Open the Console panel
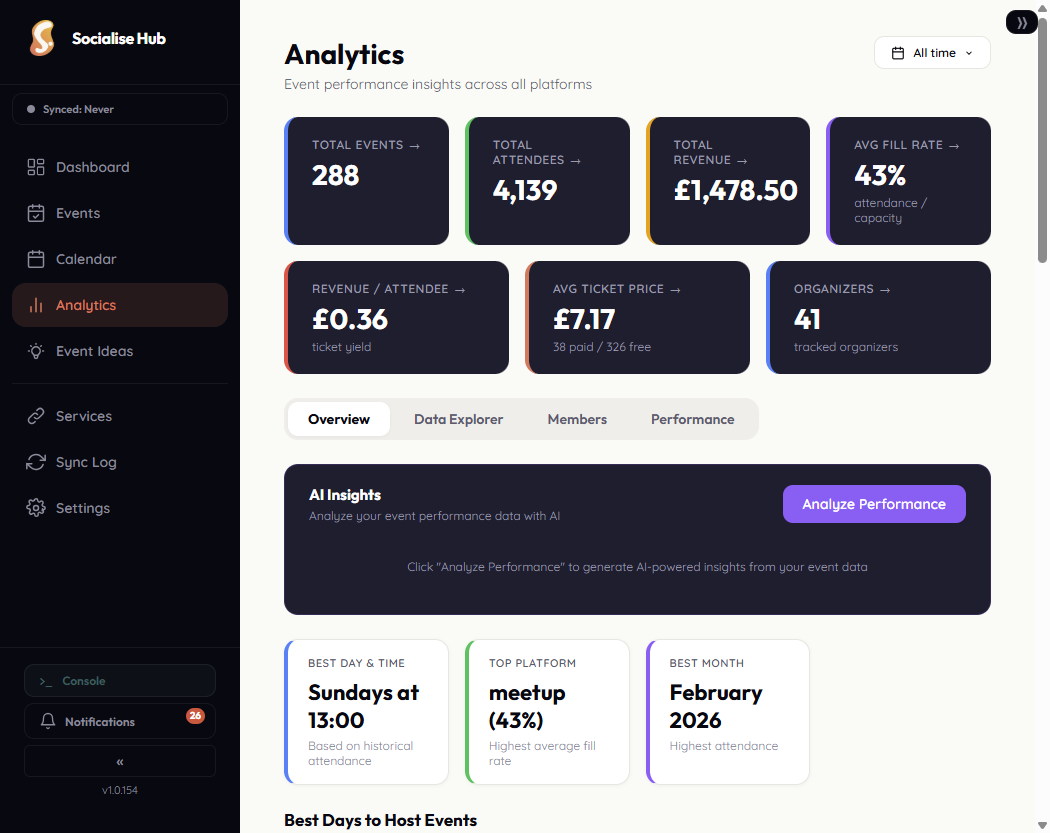The height and width of the screenshot is (833, 1050). 119,680
